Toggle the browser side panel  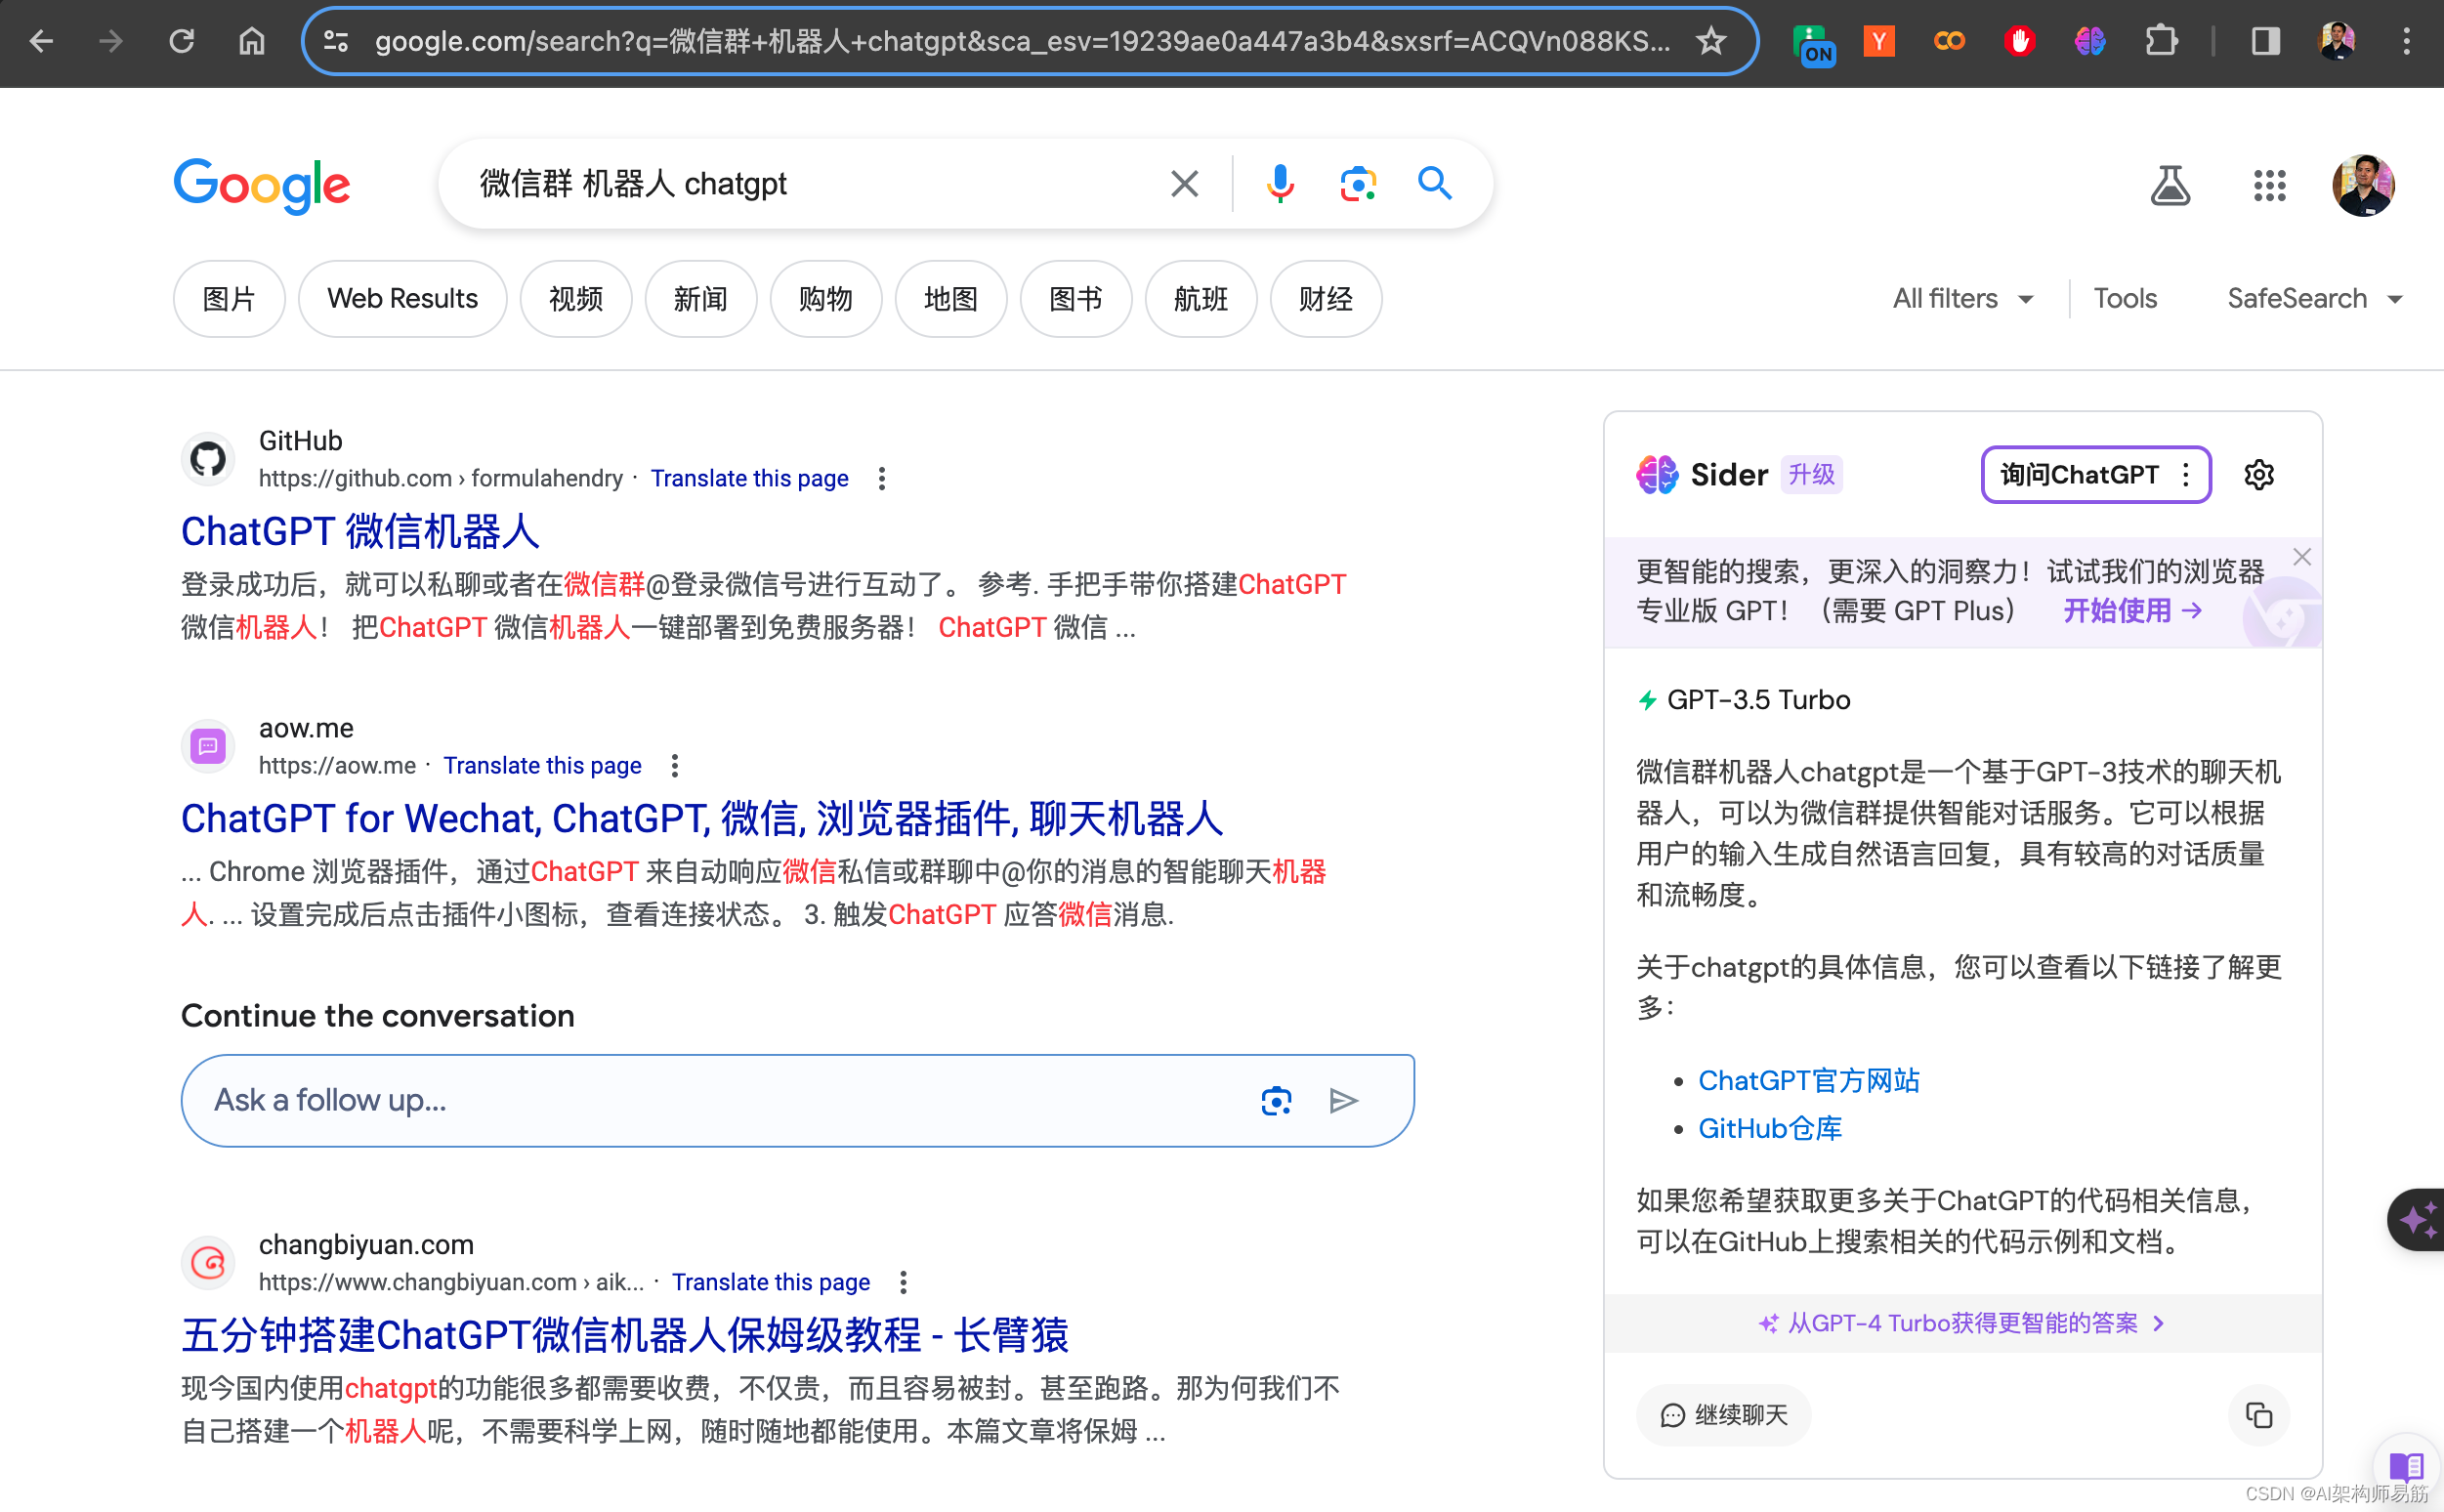2265,41
